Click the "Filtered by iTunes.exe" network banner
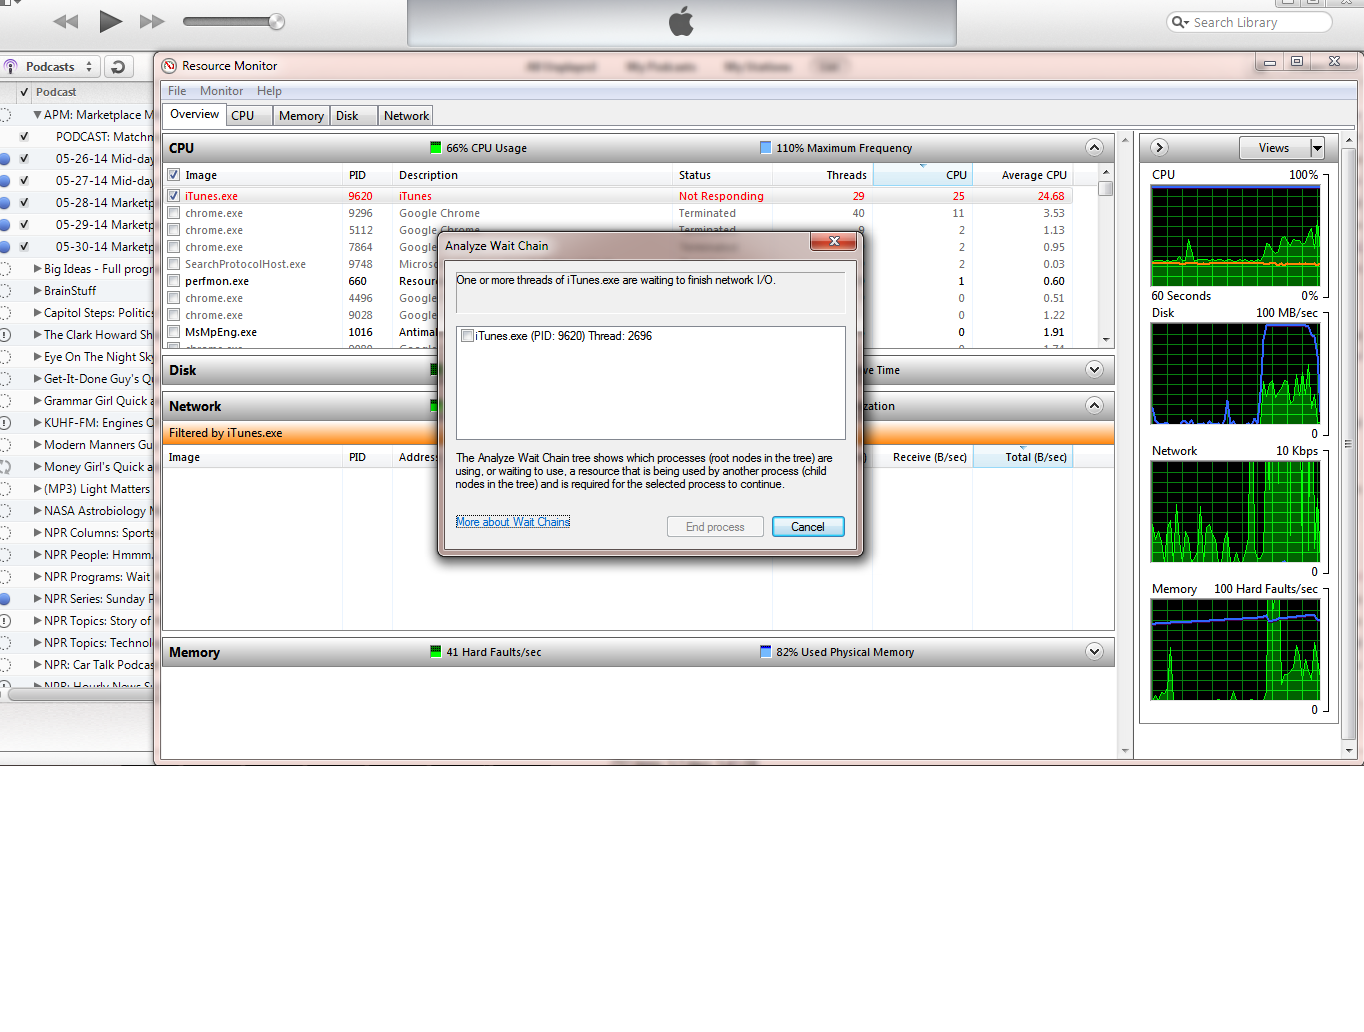The height and width of the screenshot is (1032, 1364). click(x=638, y=433)
